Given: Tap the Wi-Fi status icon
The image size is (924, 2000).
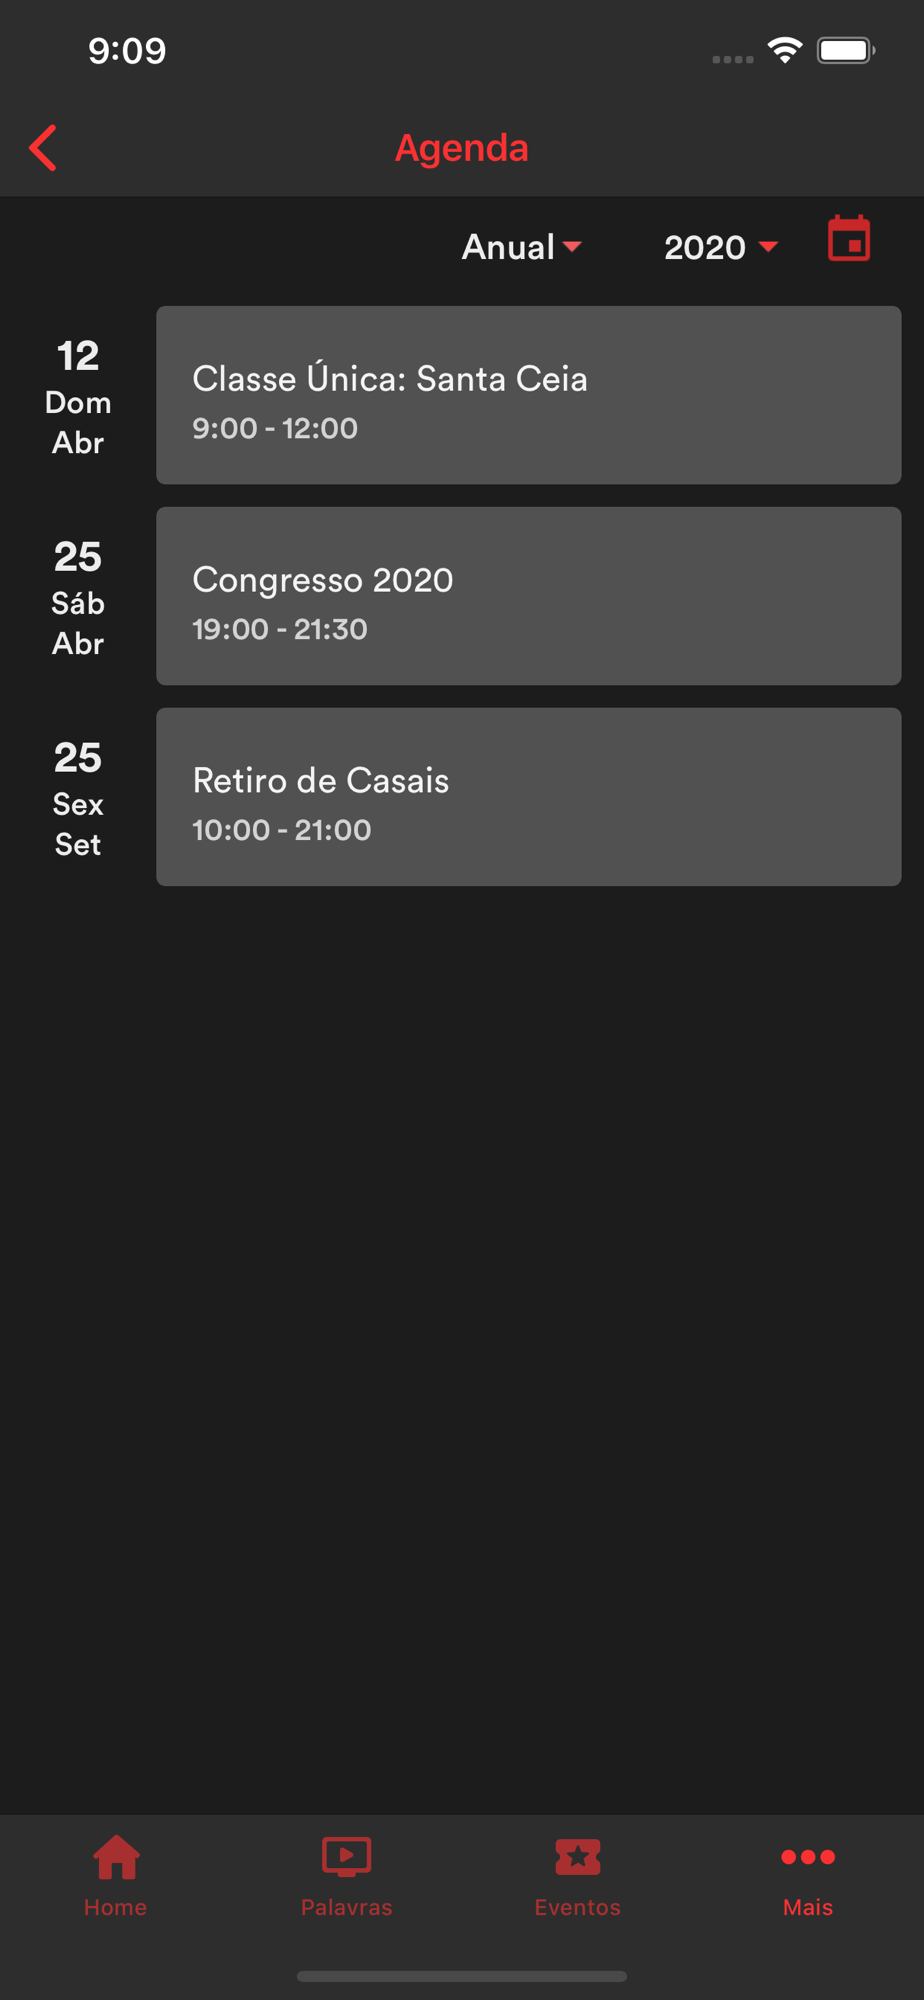Looking at the screenshot, I should coord(785,50).
